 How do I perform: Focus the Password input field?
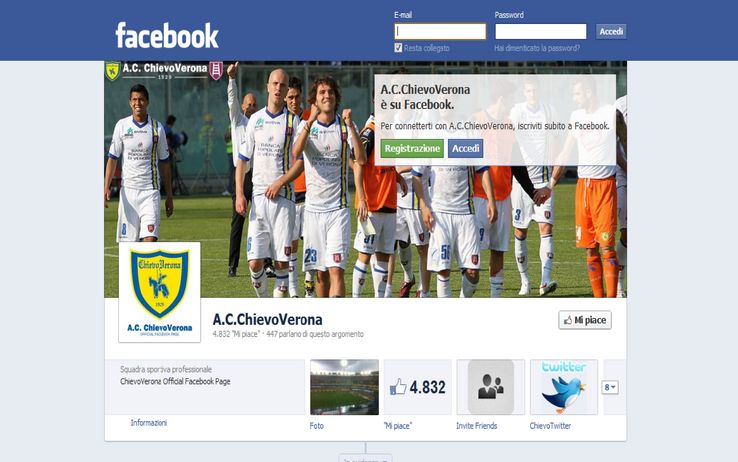click(541, 32)
